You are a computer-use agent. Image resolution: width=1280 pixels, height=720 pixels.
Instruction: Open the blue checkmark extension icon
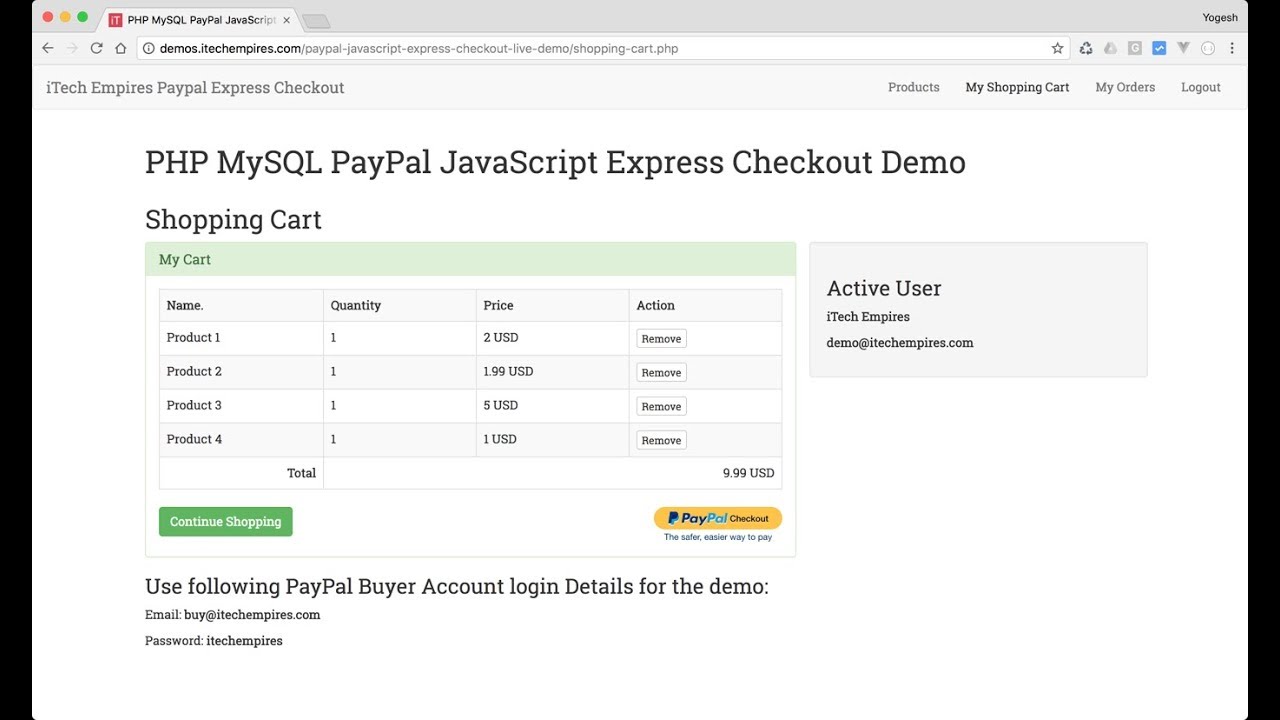coord(1159,48)
